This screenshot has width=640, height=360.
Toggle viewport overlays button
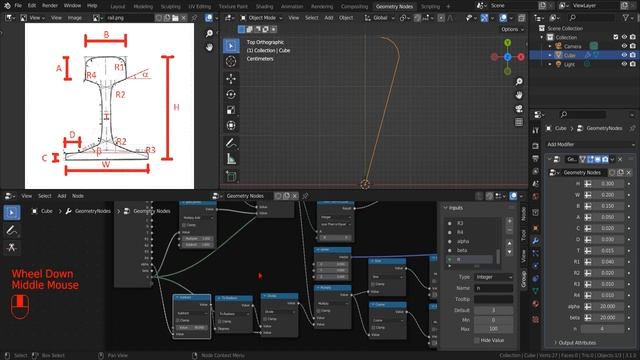[503, 18]
